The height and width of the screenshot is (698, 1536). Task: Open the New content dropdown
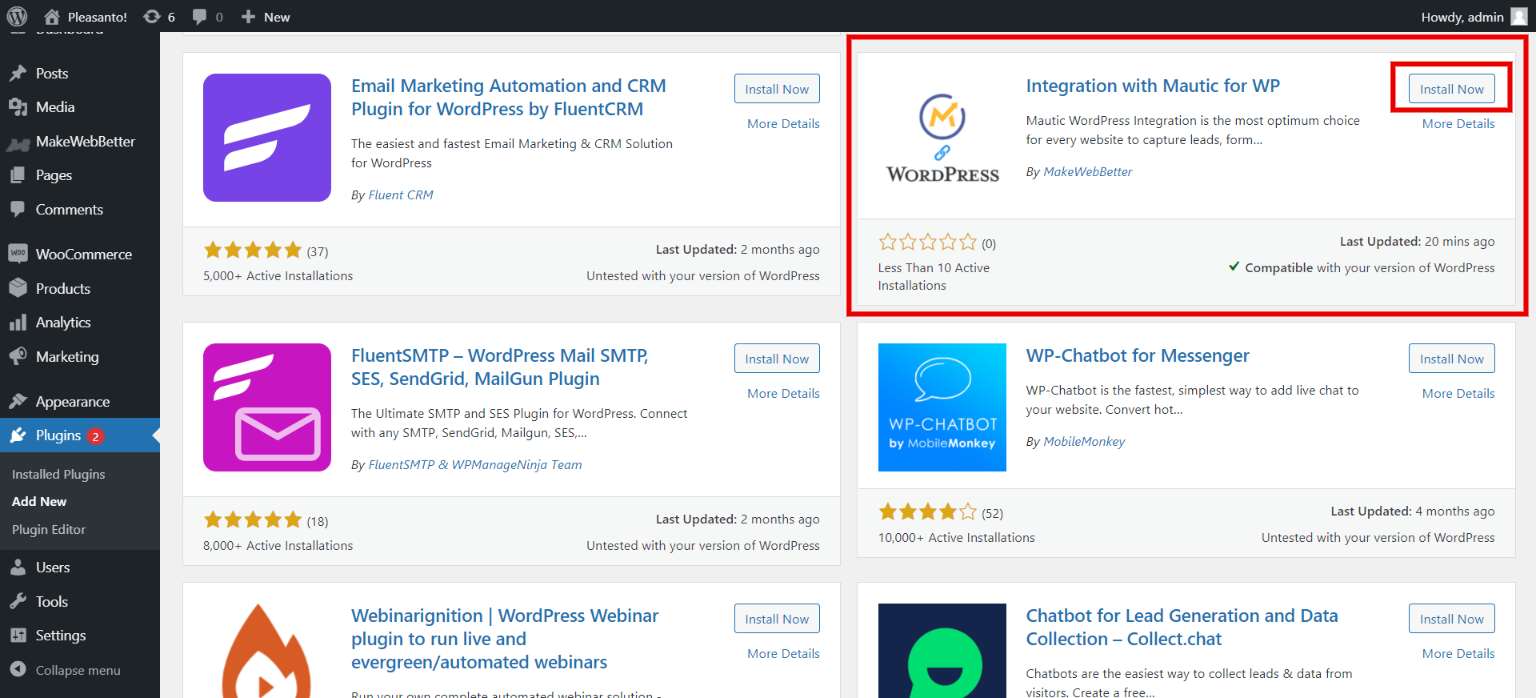click(264, 16)
